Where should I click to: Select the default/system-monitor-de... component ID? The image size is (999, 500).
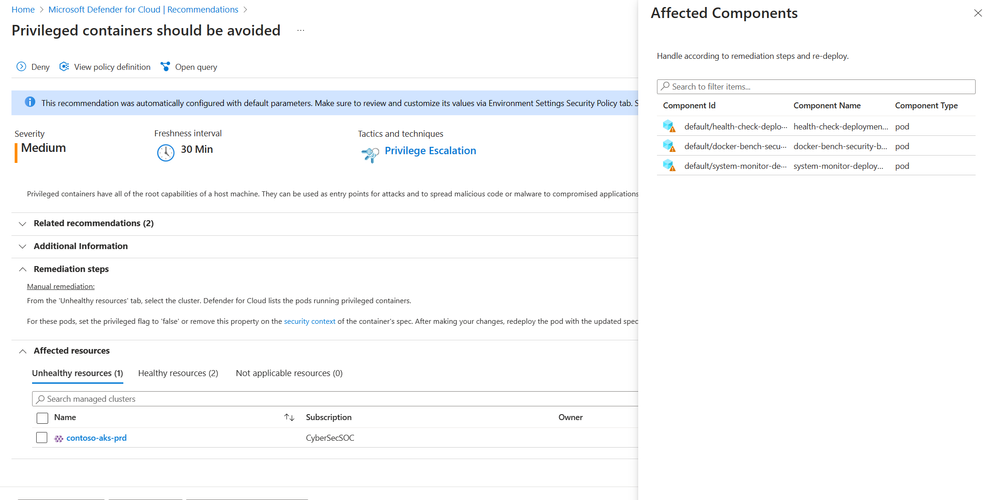(x=736, y=166)
